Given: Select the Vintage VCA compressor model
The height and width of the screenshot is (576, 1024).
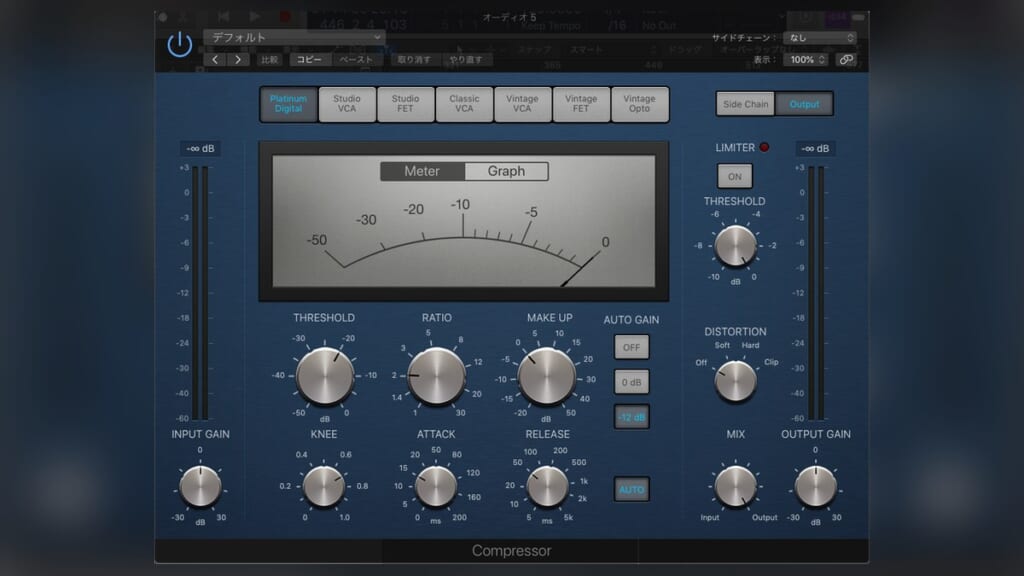Looking at the screenshot, I should point(522,104).
